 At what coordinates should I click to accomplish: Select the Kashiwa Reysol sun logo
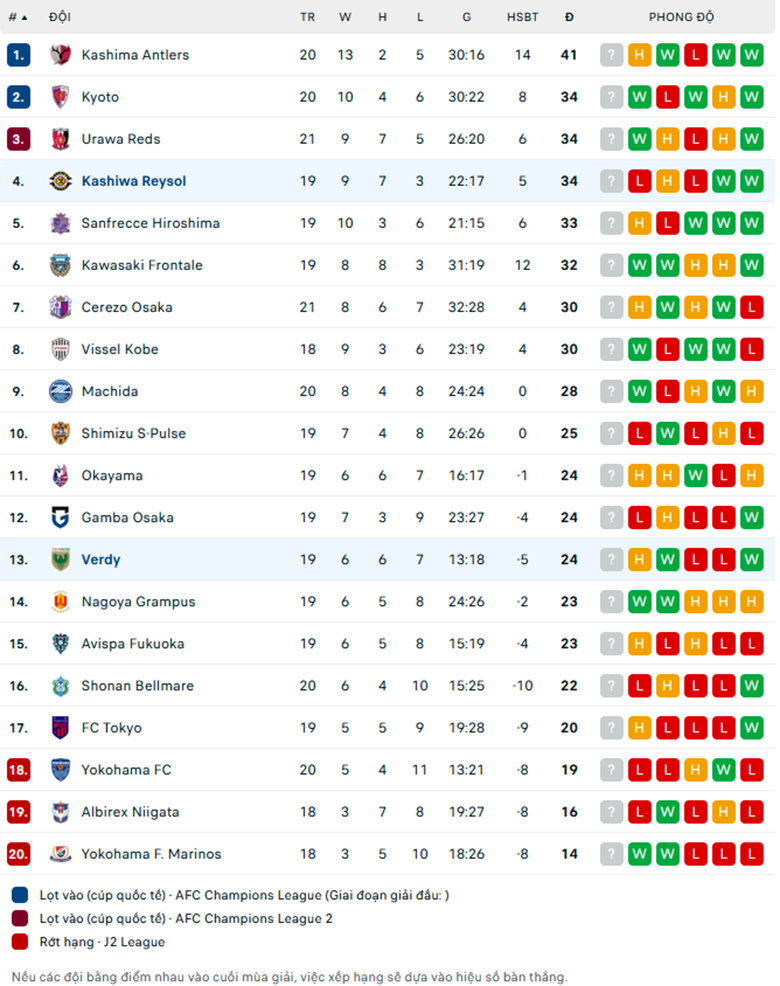pos(60,181)
